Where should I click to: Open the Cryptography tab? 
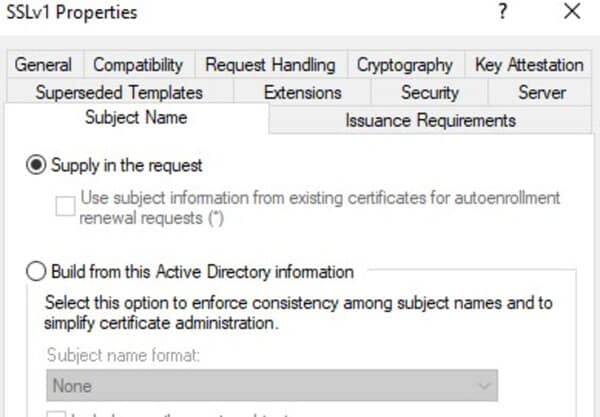pyautogui.click(x=405, y=65)
